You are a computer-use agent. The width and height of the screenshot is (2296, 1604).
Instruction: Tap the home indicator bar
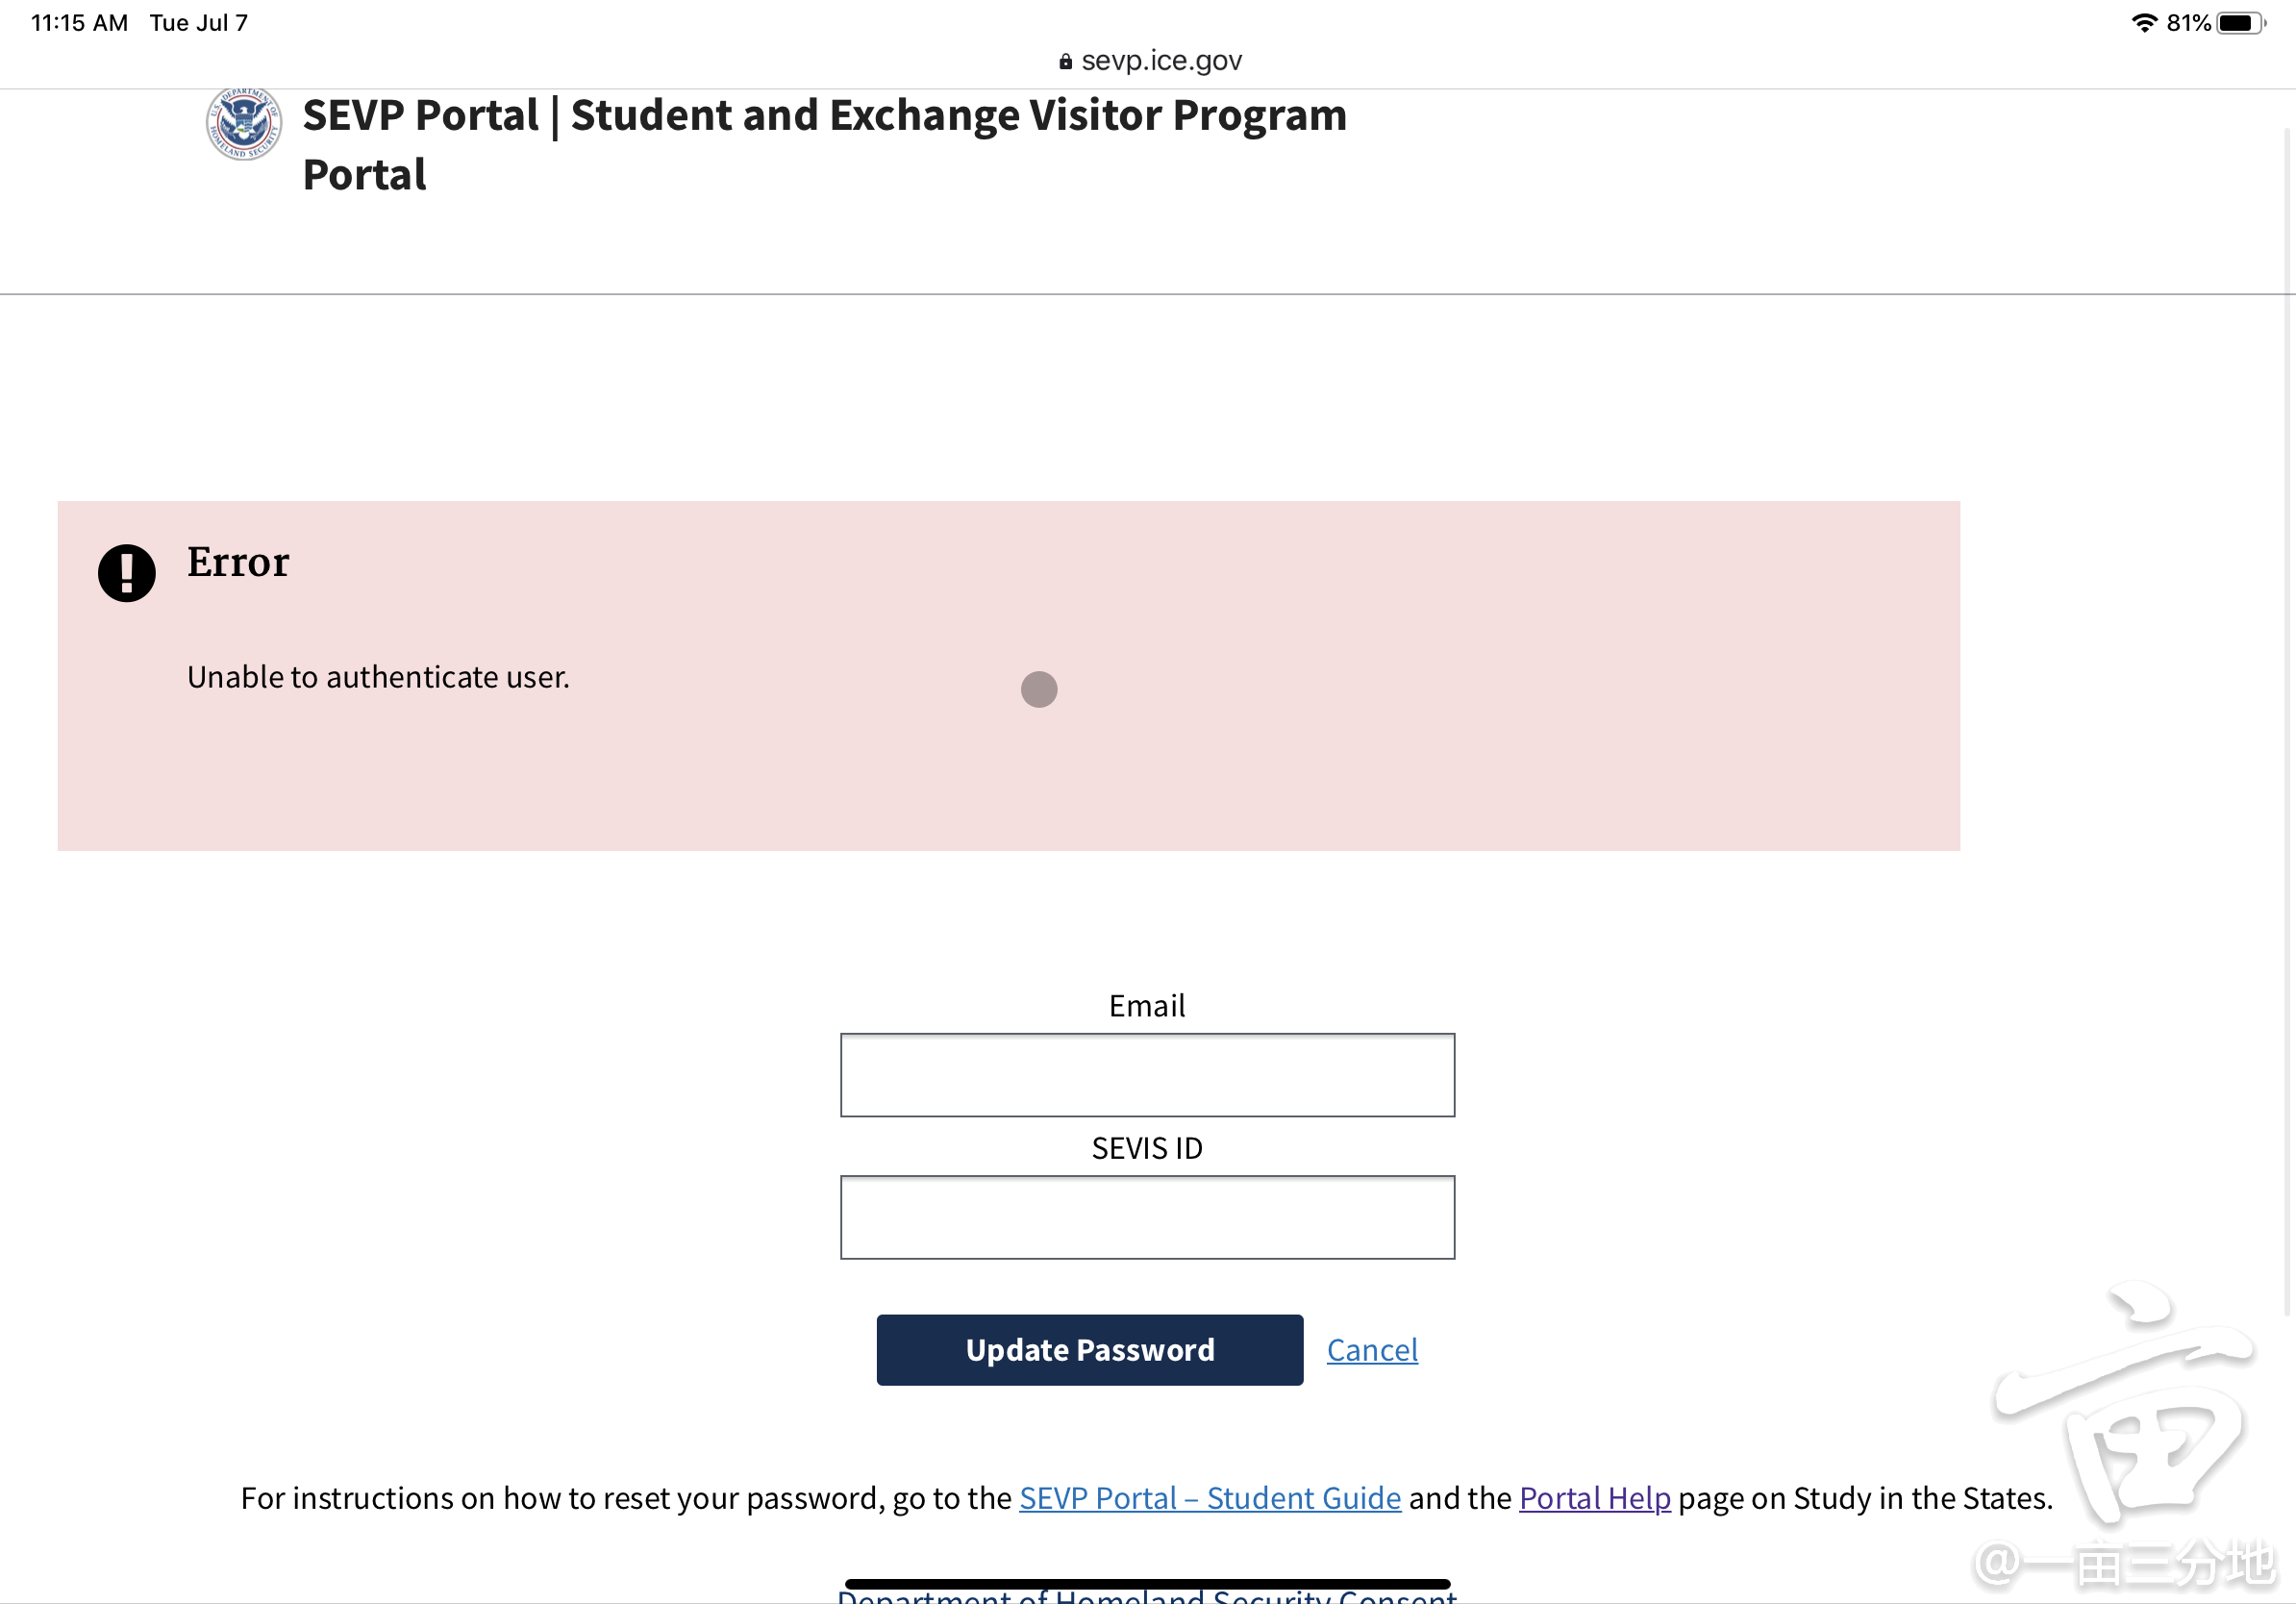[1147, 1583]
